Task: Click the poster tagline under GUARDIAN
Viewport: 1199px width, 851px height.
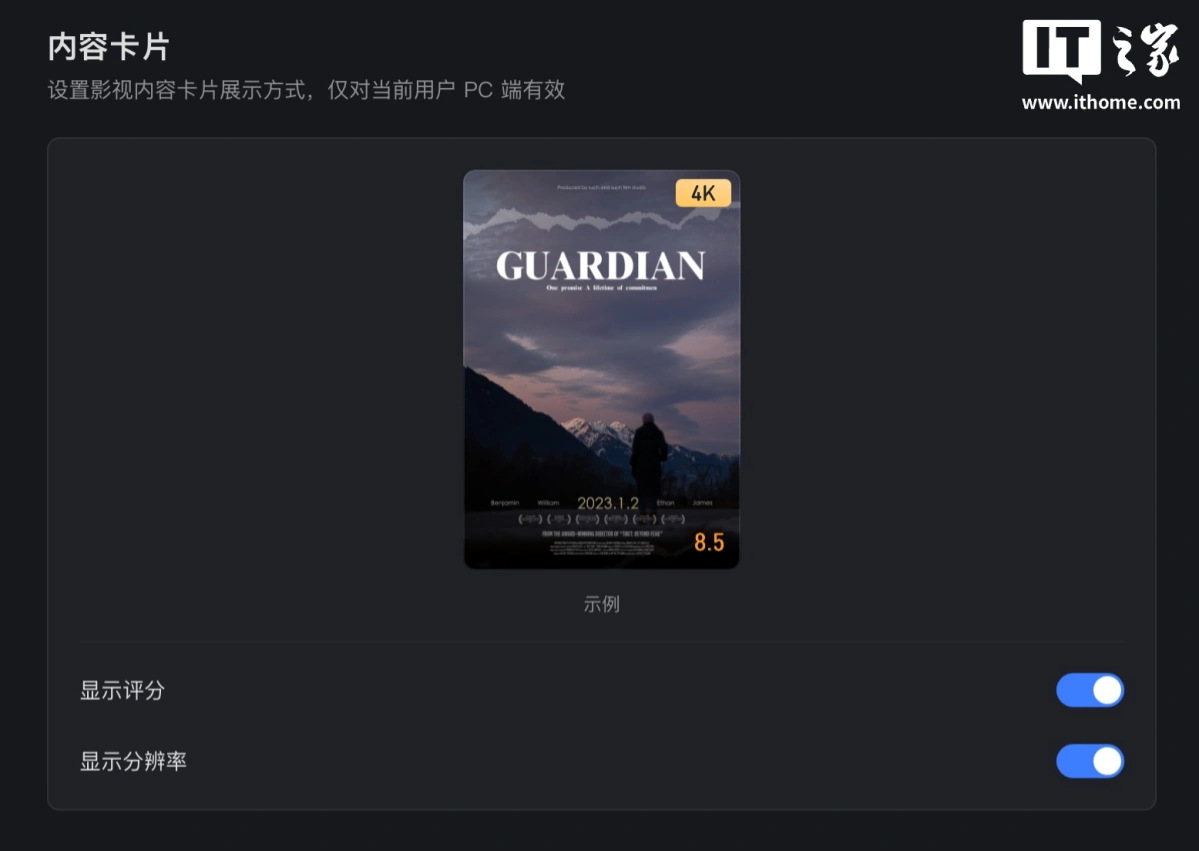Action: (x=602, y=288)
